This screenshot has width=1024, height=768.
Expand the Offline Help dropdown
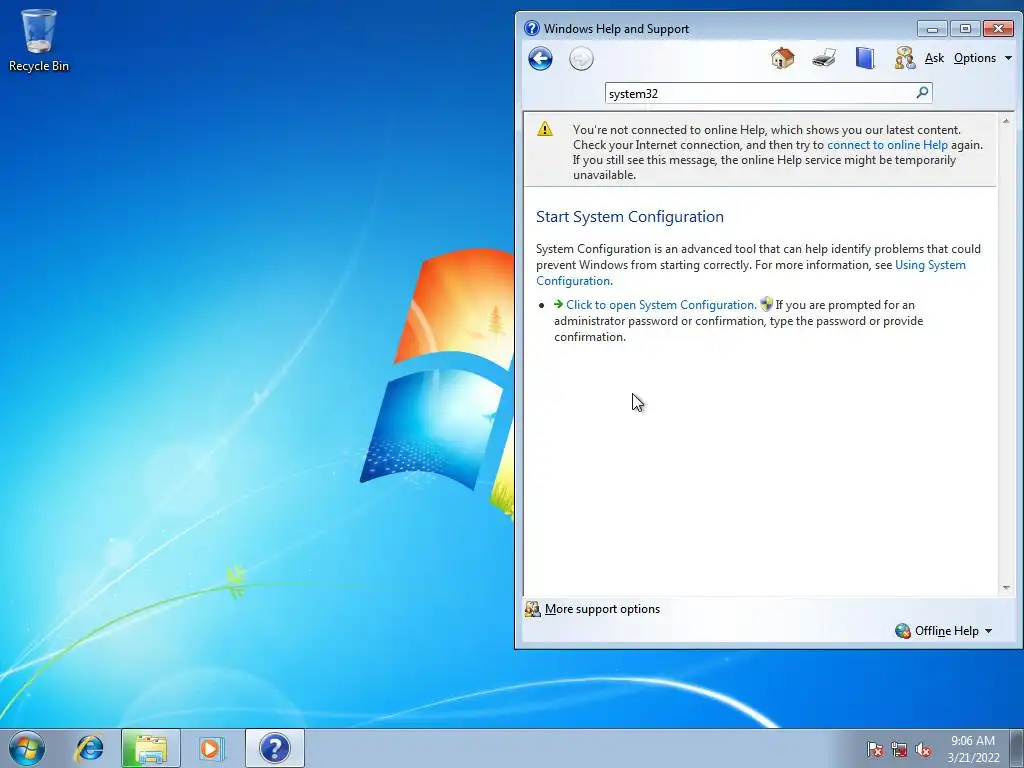(x=953, y=631)
